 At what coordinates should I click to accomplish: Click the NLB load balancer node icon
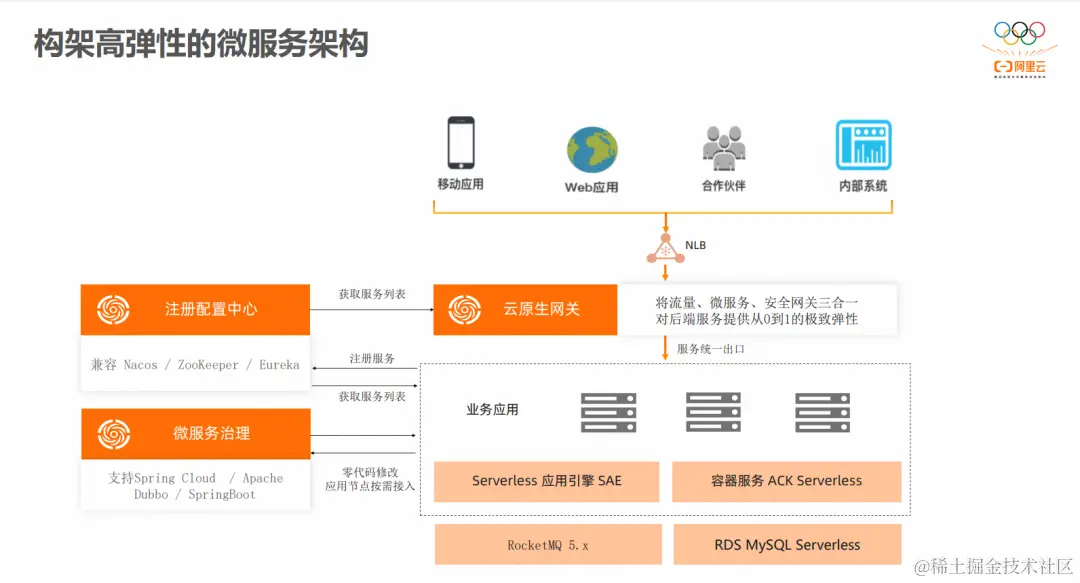pos(665,249)
